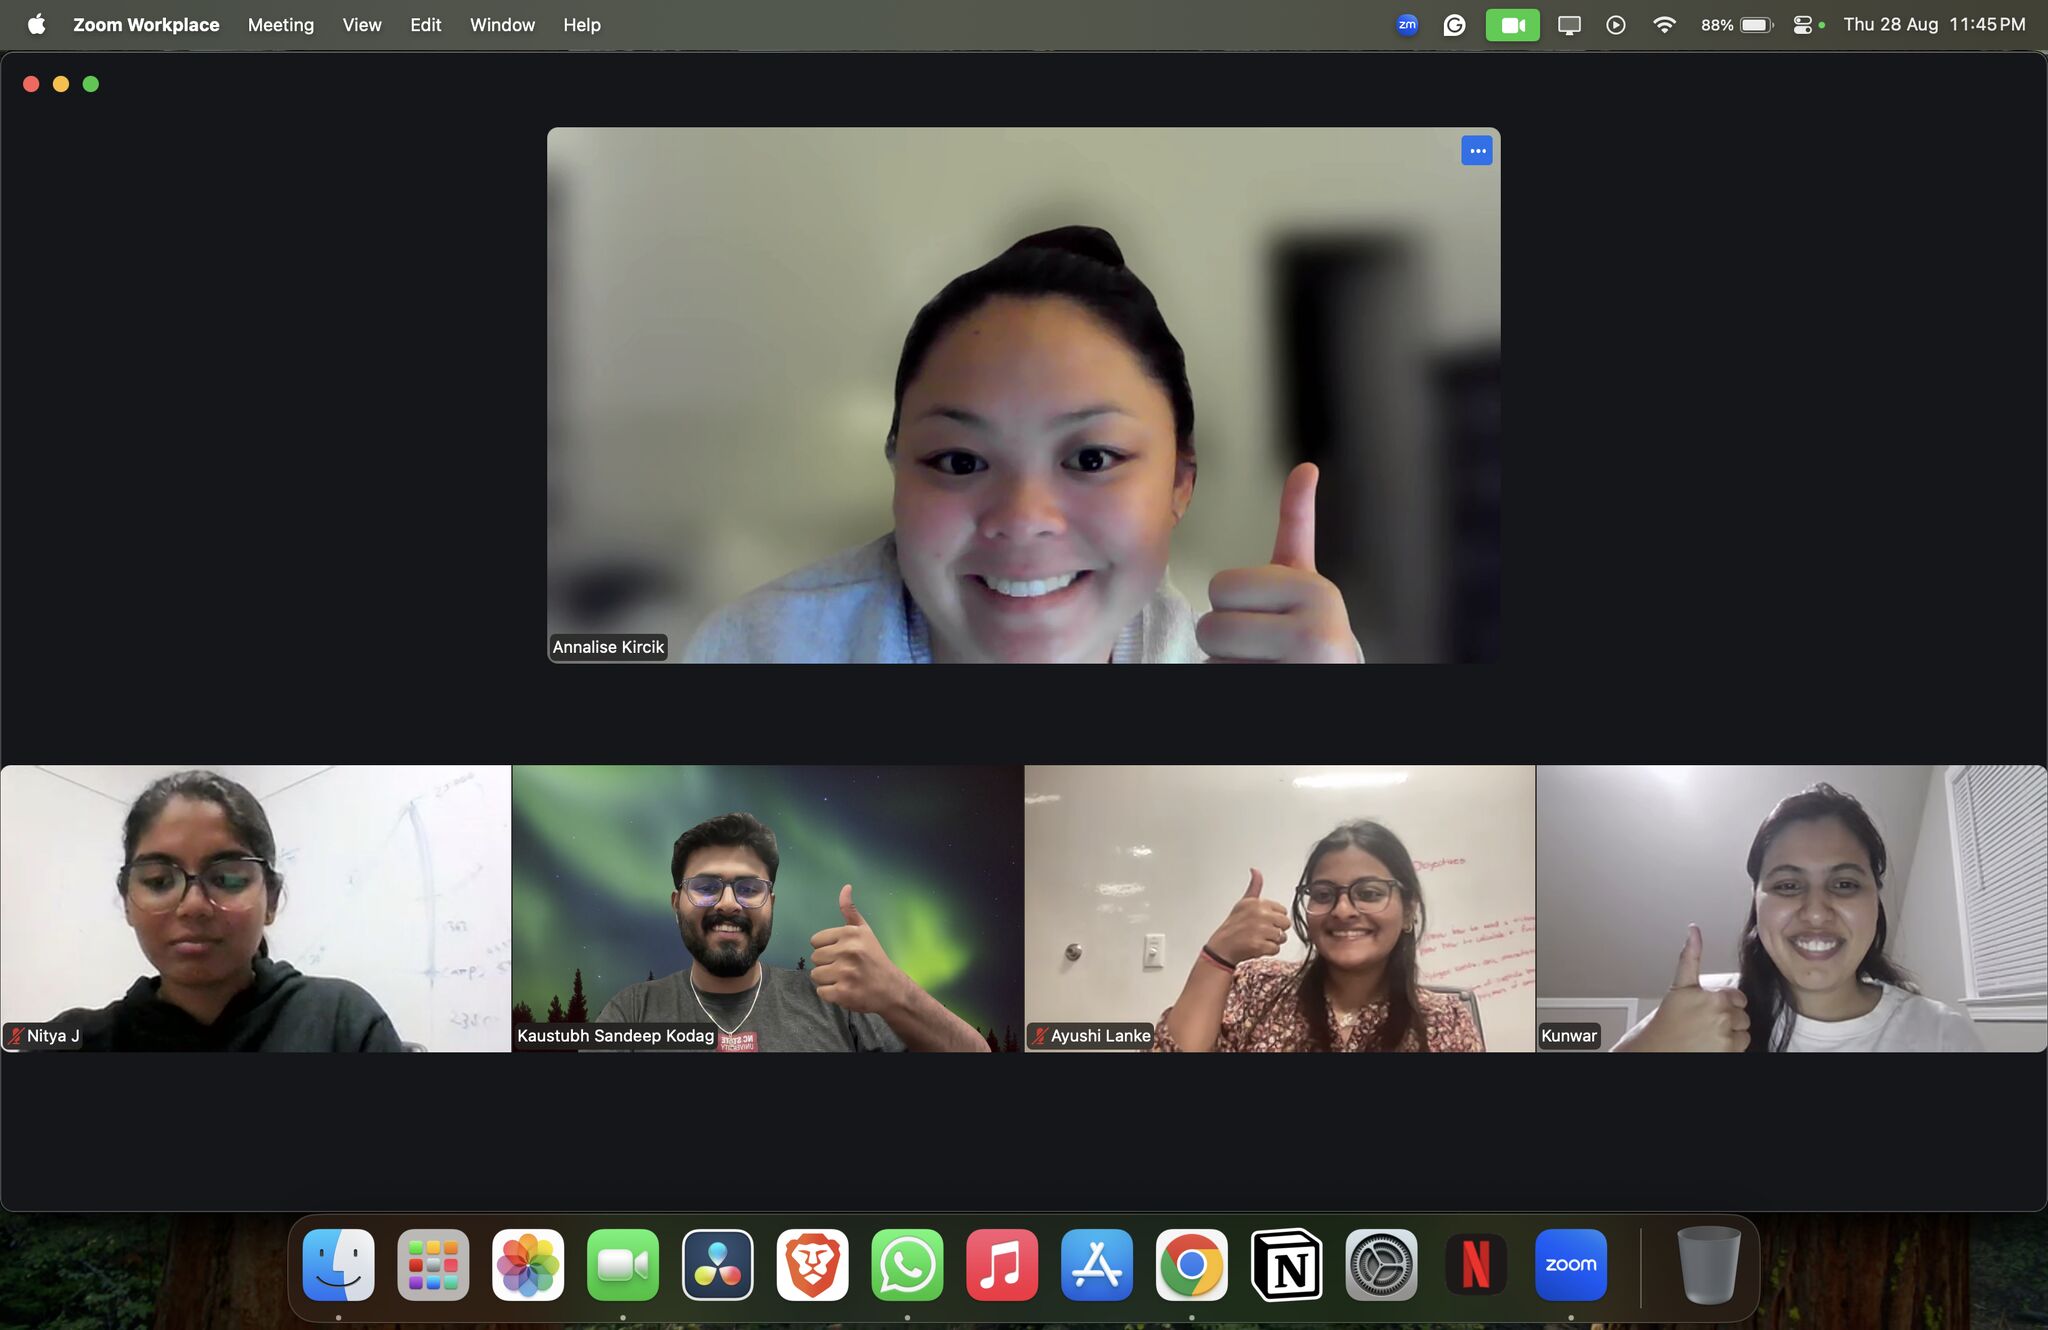
Task: Click the Zoom menu bar status icon
Action: [x=1407, y=25]
